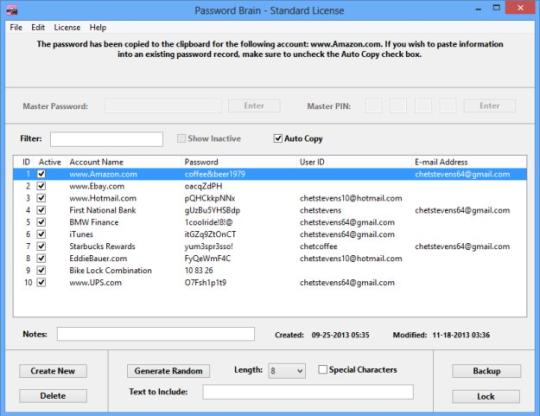Image resolution: width=540 pixels, height=416 pixels.
Task: Click the Backup button
Action: click(486, 371)
